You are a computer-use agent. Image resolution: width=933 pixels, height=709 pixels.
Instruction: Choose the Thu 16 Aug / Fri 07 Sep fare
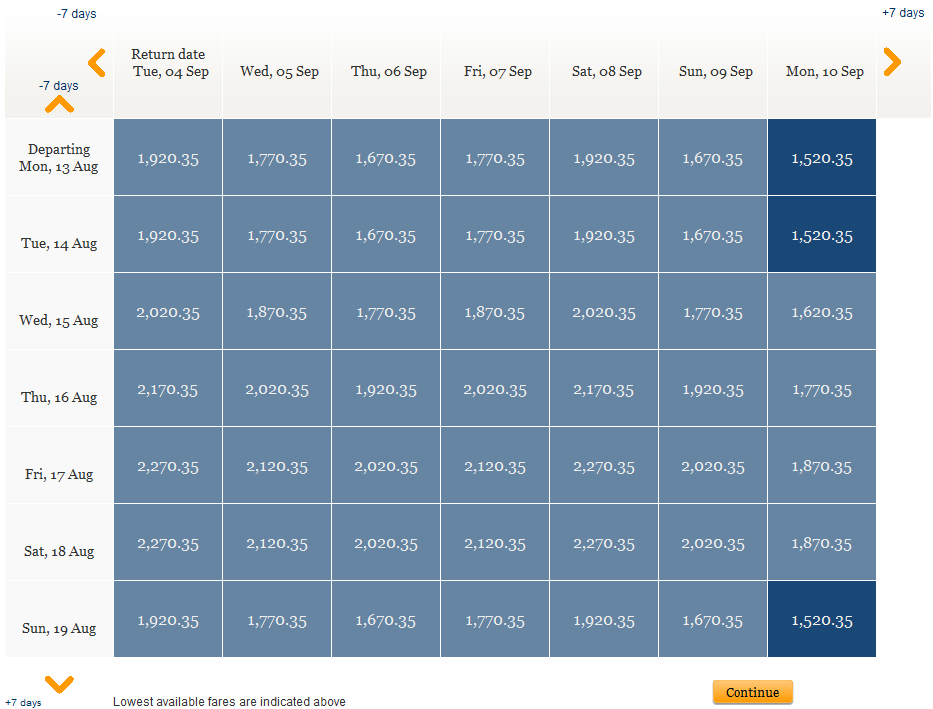coord(495,389)
